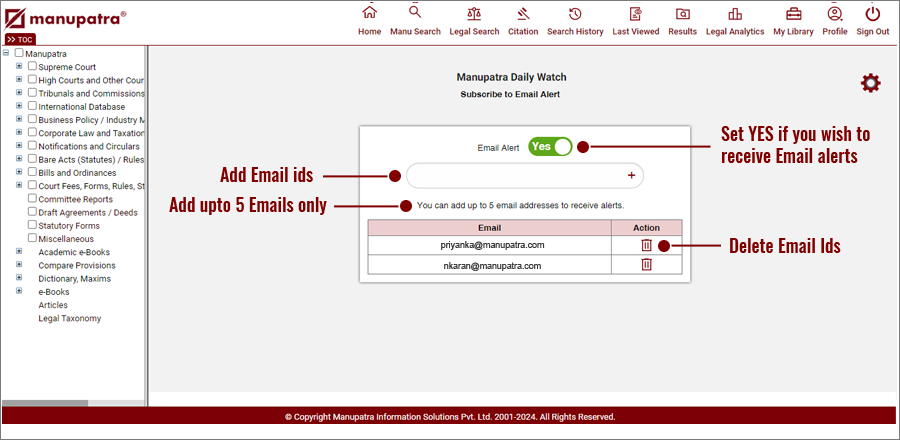The image size is (900, 440).
Task: Expand Tribunals and Commissions node
Action: 19,92
